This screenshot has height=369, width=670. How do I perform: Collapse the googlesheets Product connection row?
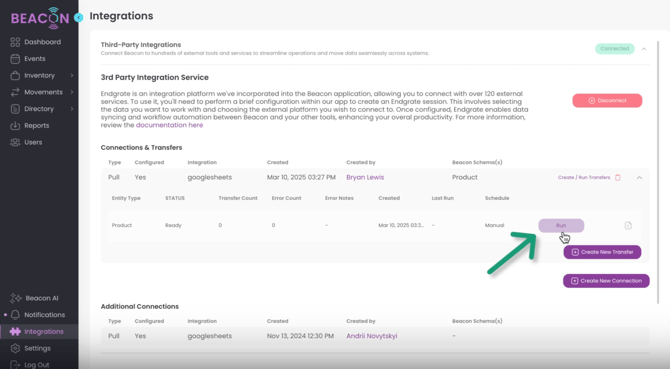[x=639, y=177]
